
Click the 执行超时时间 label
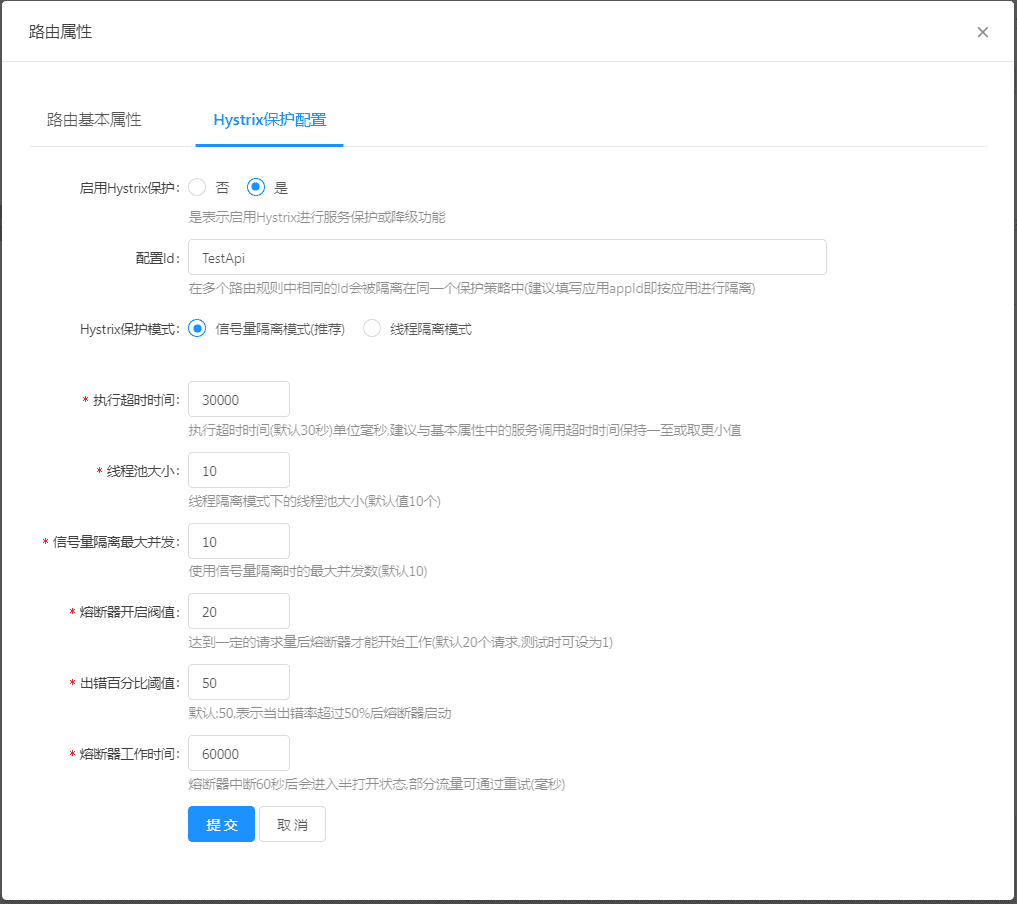coord(136,400)
